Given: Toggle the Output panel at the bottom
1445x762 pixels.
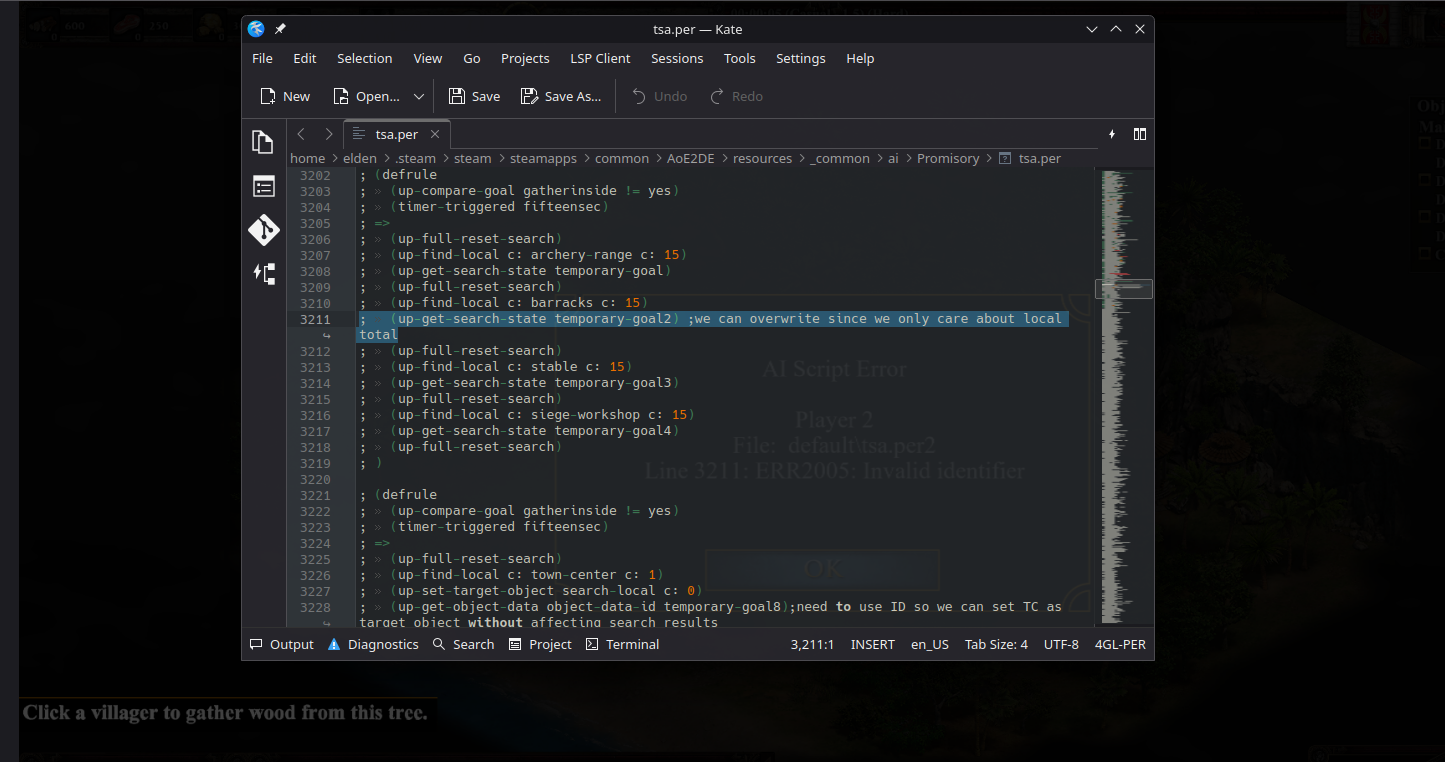Looking at the screenshot, I should [x=282, y=645].
